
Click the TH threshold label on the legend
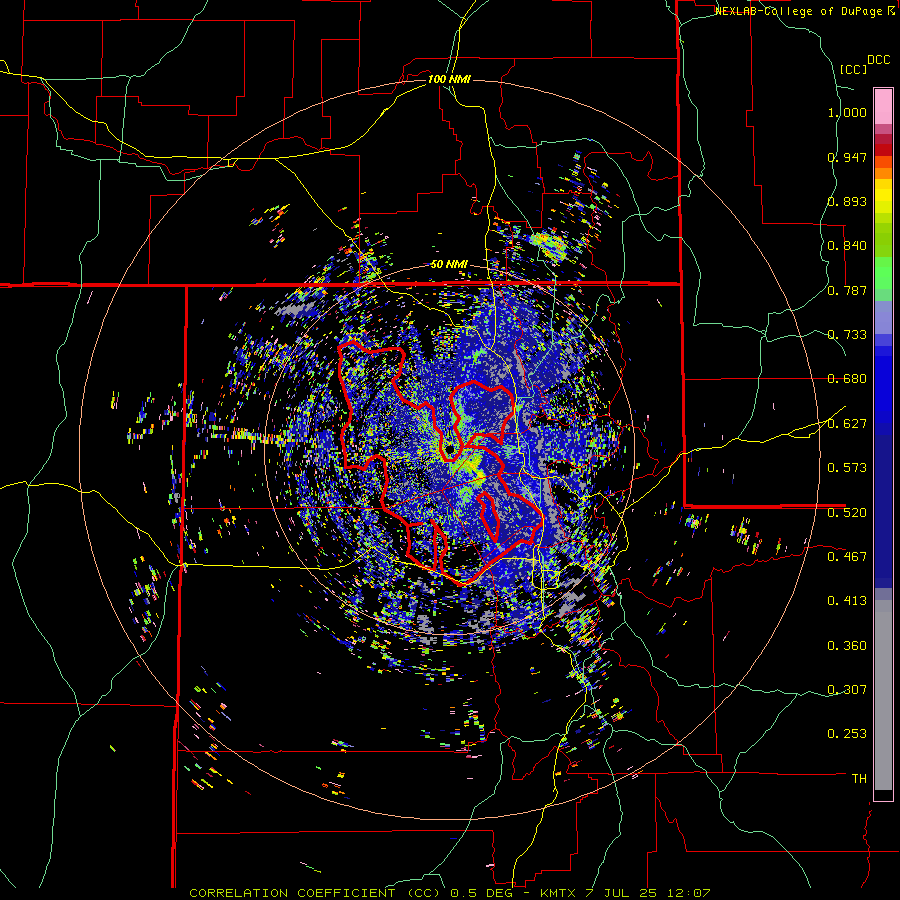[x=859, y=779]
